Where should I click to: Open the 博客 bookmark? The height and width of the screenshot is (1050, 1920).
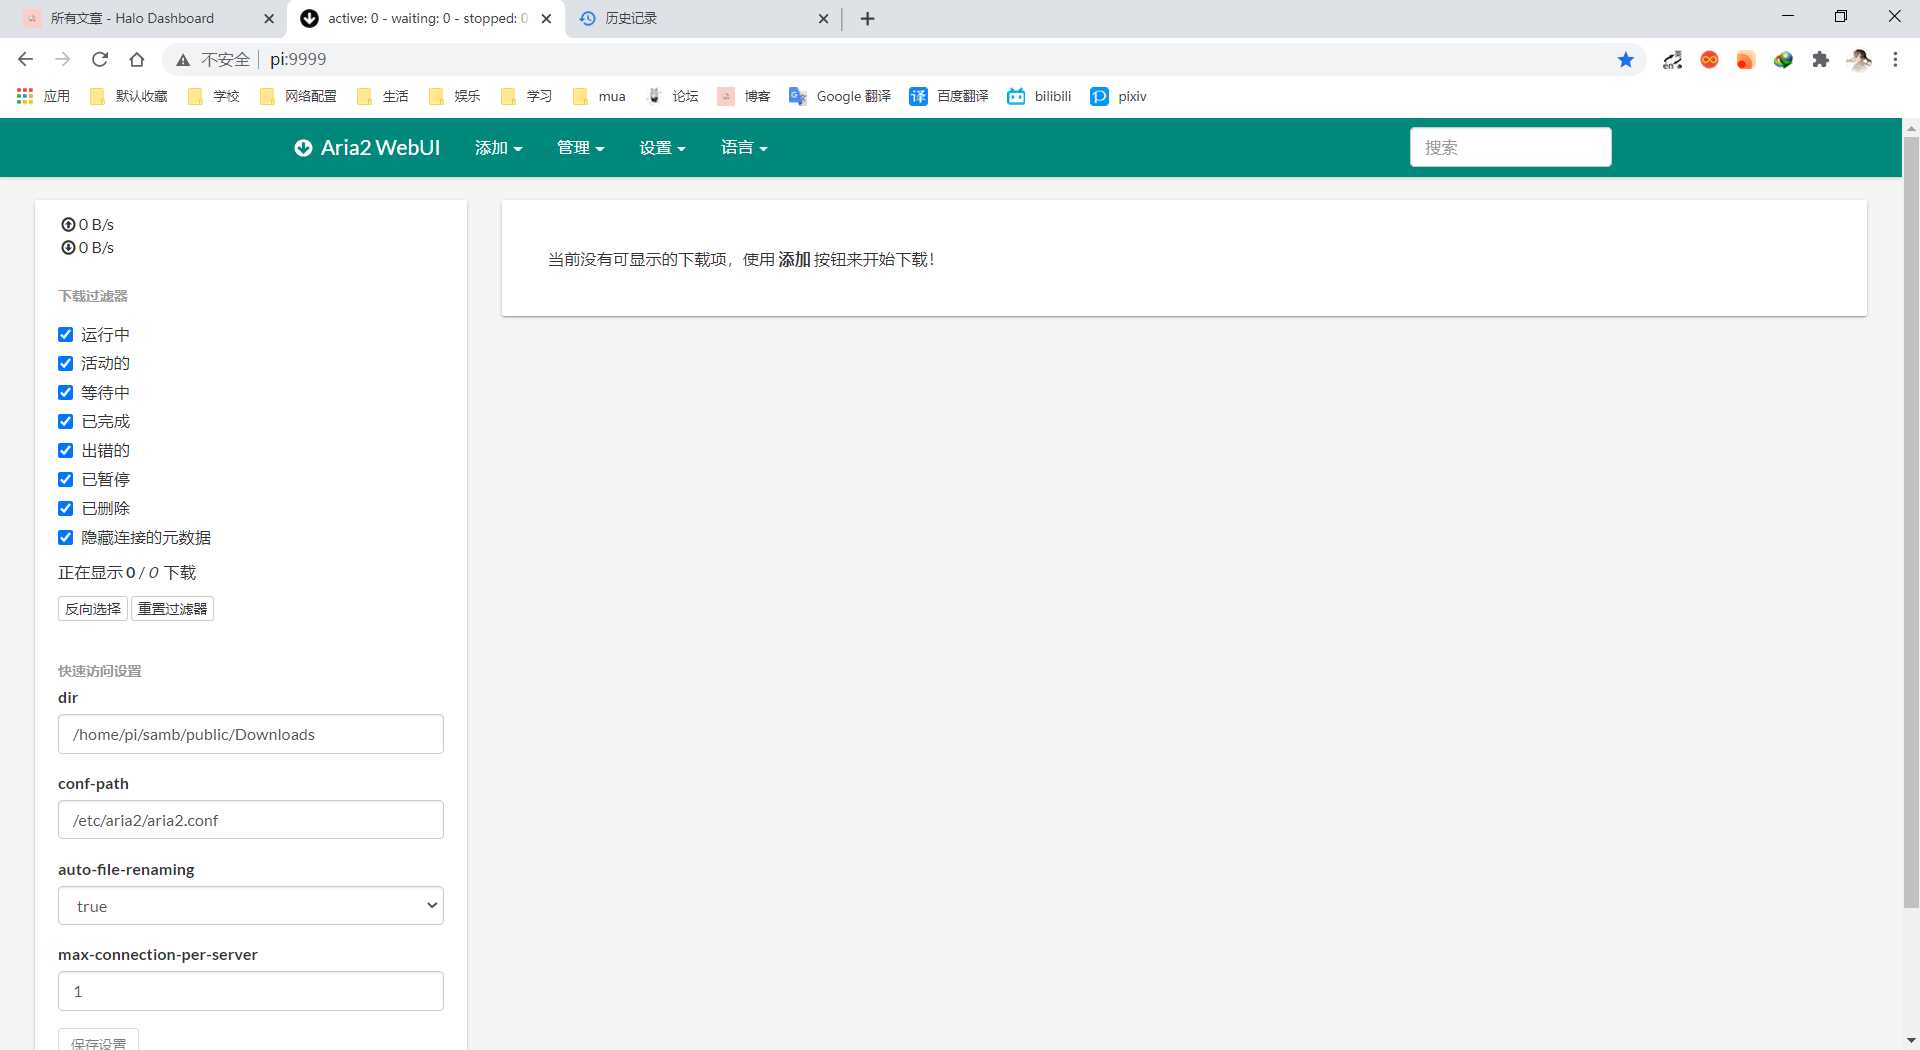click(x=744, y=96)
